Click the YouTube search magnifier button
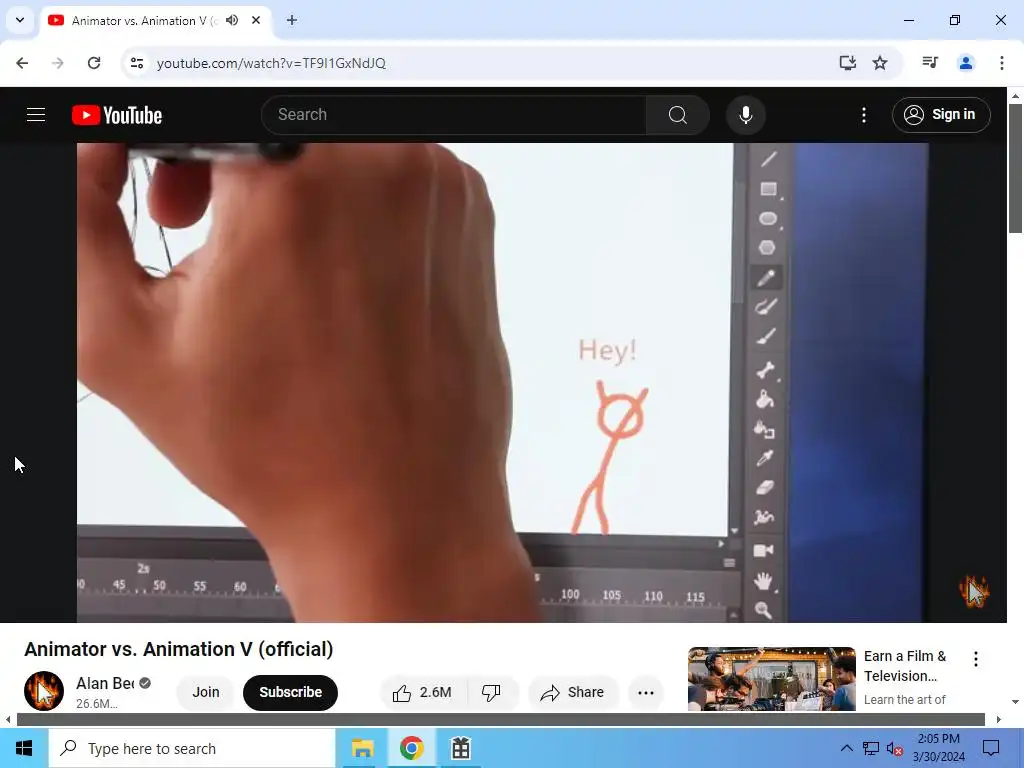Viewport: 1024px width, 768px height. coord(677,115)
